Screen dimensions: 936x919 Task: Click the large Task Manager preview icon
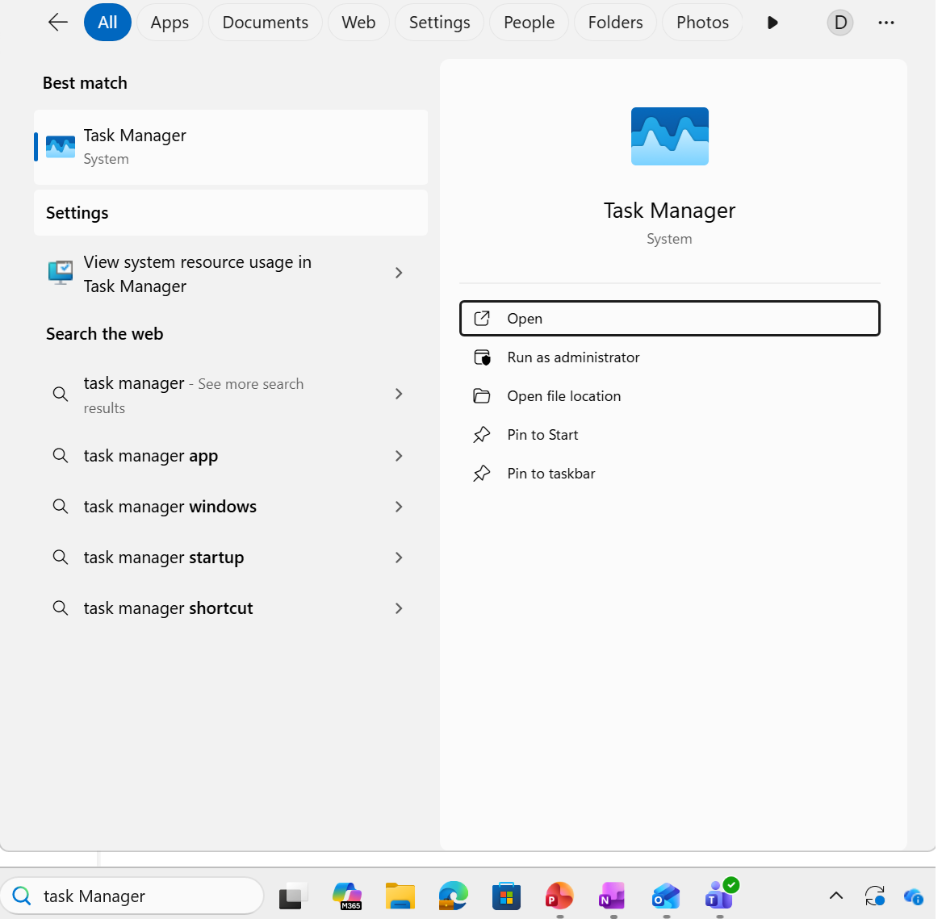669,136
